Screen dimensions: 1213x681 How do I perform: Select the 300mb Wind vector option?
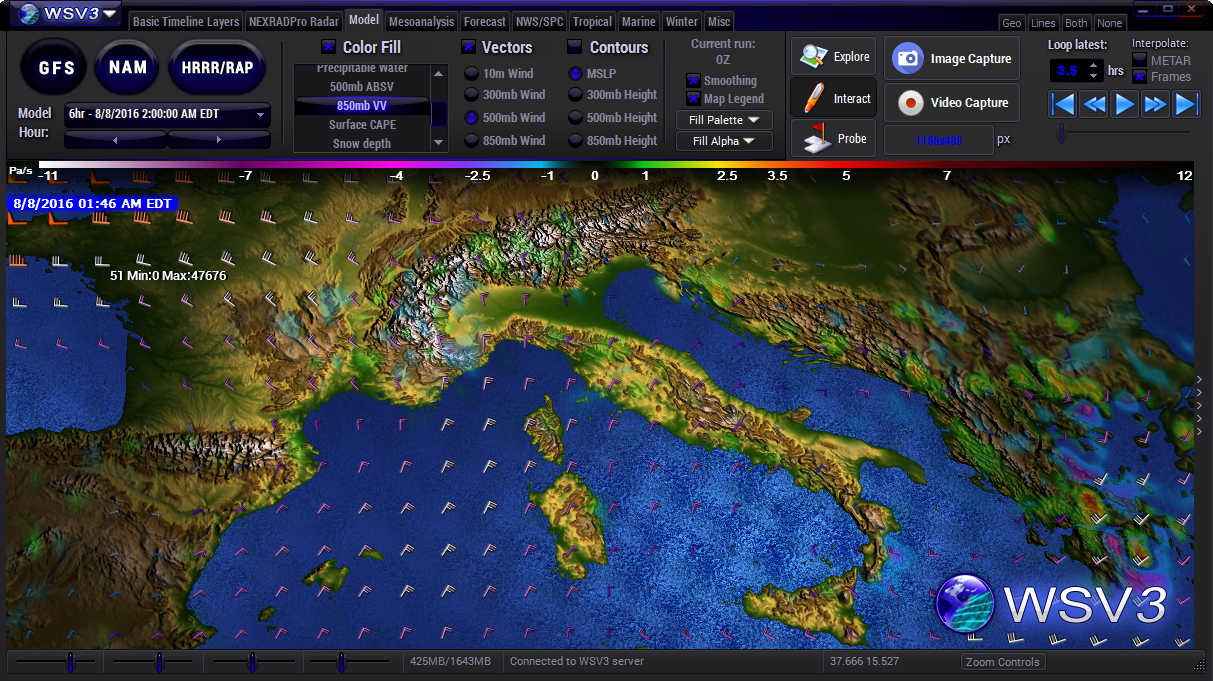471,95
